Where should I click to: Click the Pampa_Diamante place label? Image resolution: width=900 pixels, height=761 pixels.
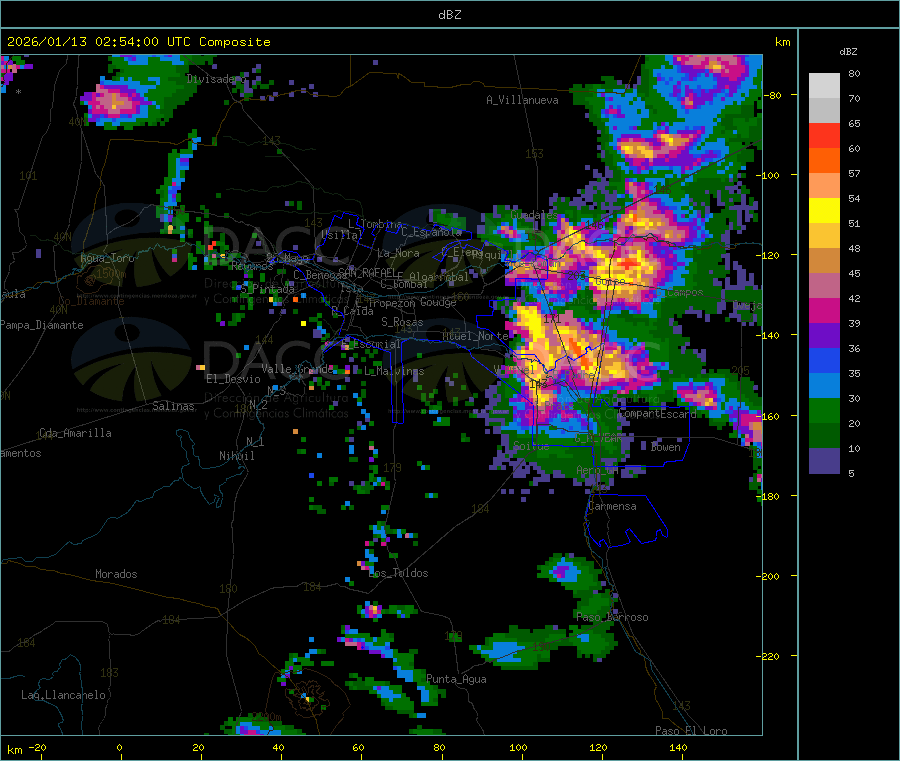41,325
